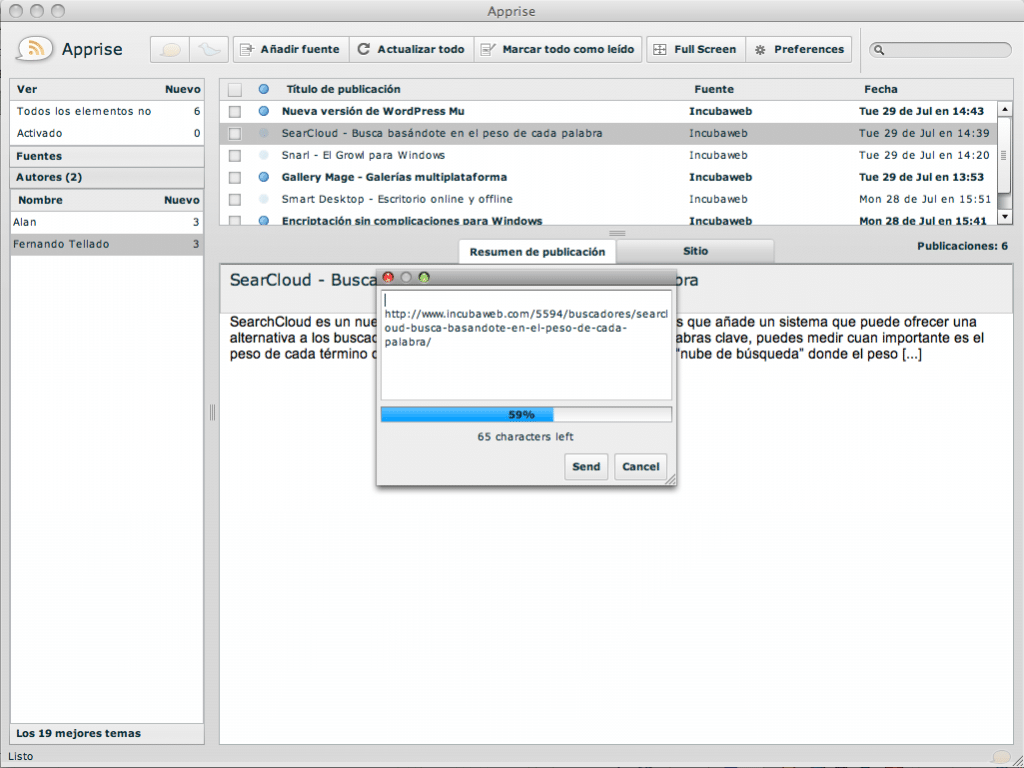Click the publication list scroll-up arrow

pyautogui.click(x=1005, y=109)
